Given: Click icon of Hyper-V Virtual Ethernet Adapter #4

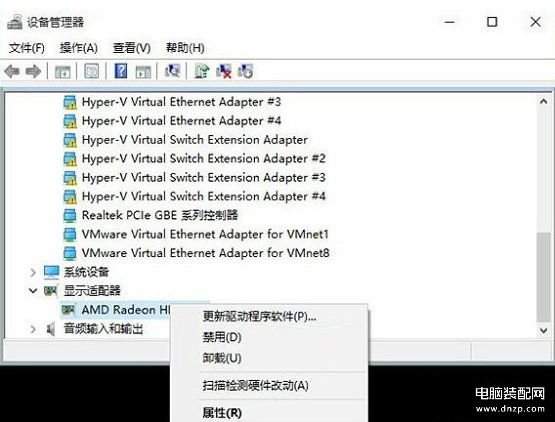Looking at the screenshot, I should click(x=70, y=121).
